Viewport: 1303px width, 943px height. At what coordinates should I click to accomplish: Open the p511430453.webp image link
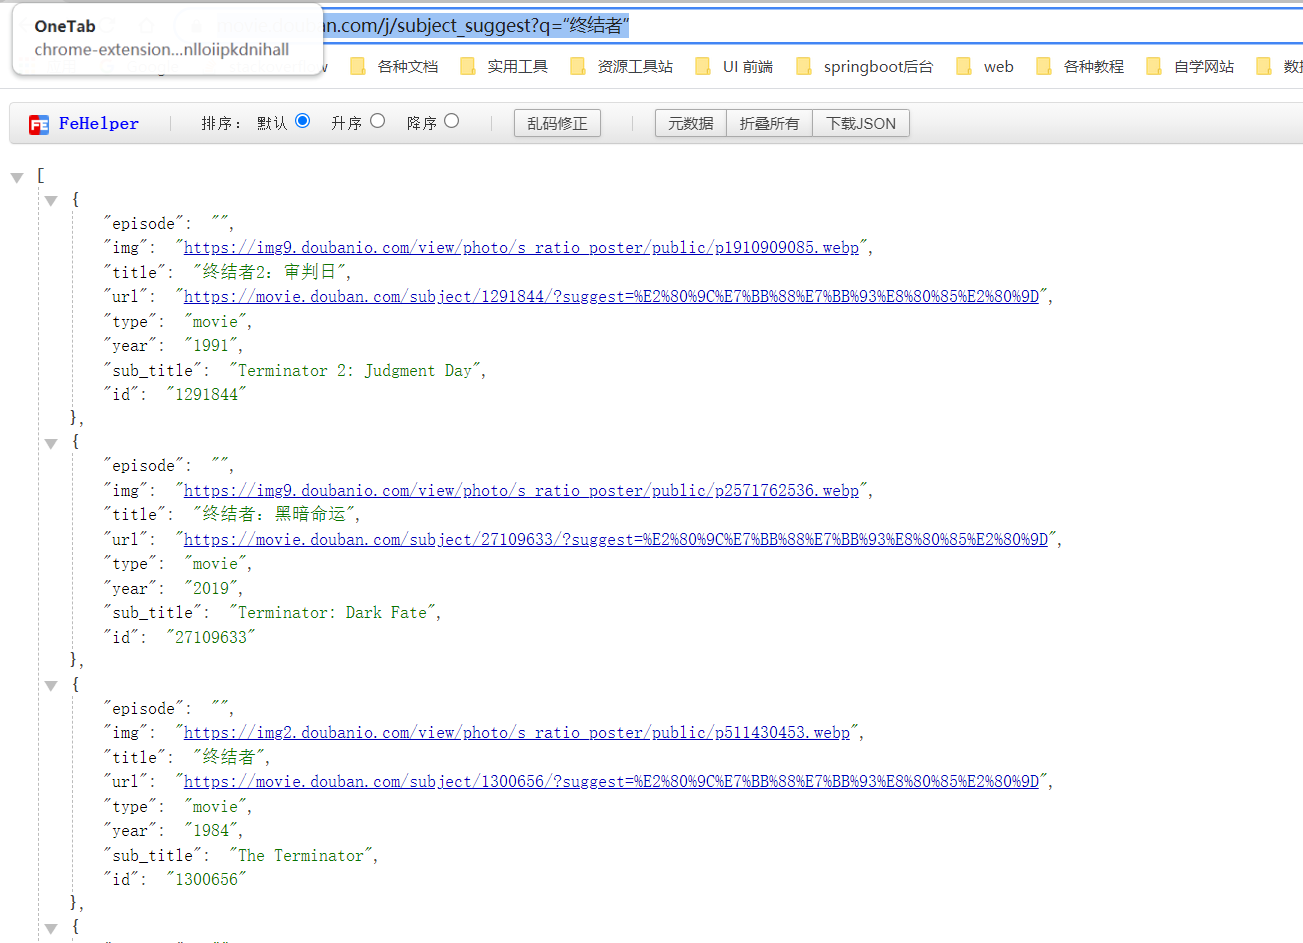[517, 733]
